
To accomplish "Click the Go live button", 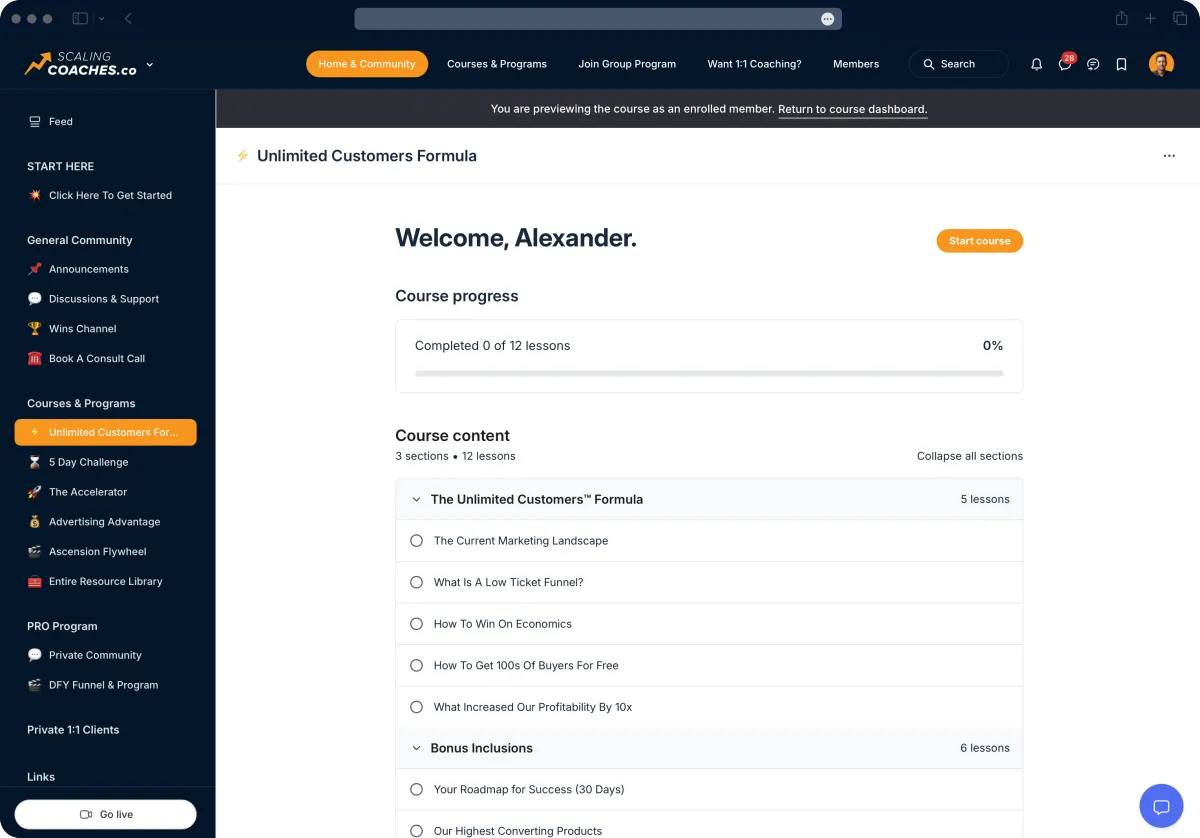I will (106, 814).
